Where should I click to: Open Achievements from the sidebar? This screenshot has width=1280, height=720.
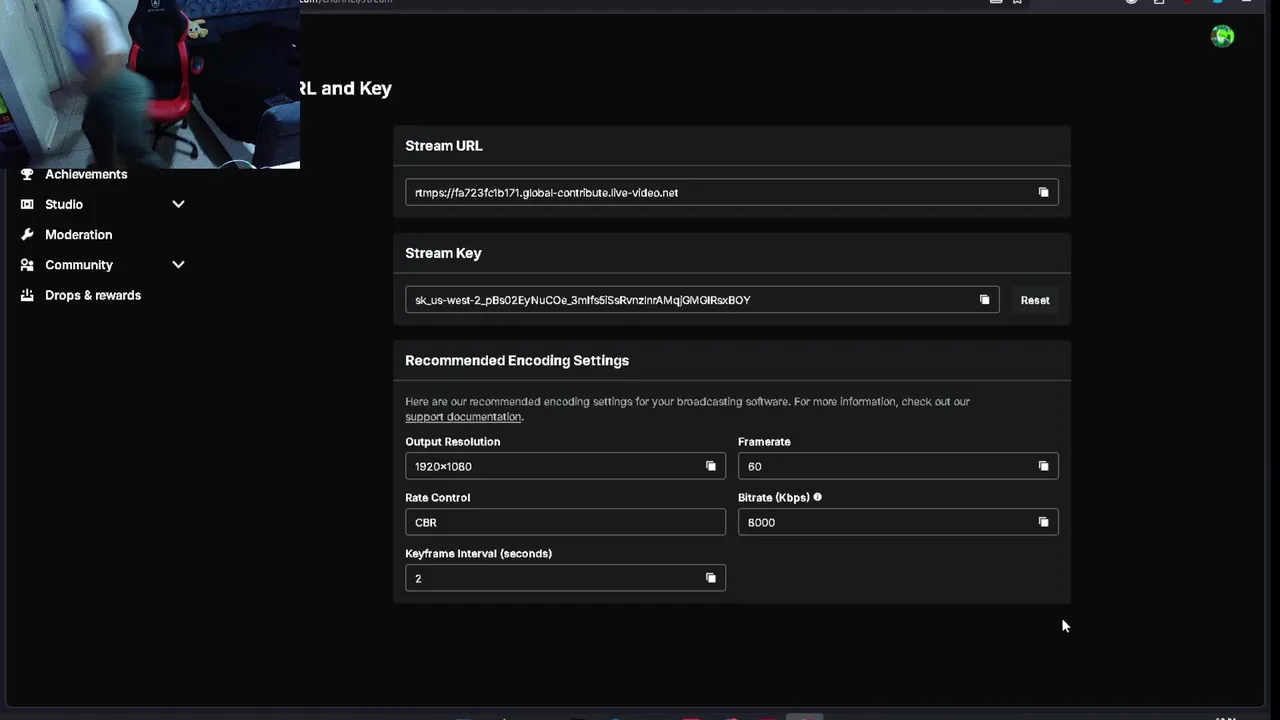point(86,174)
